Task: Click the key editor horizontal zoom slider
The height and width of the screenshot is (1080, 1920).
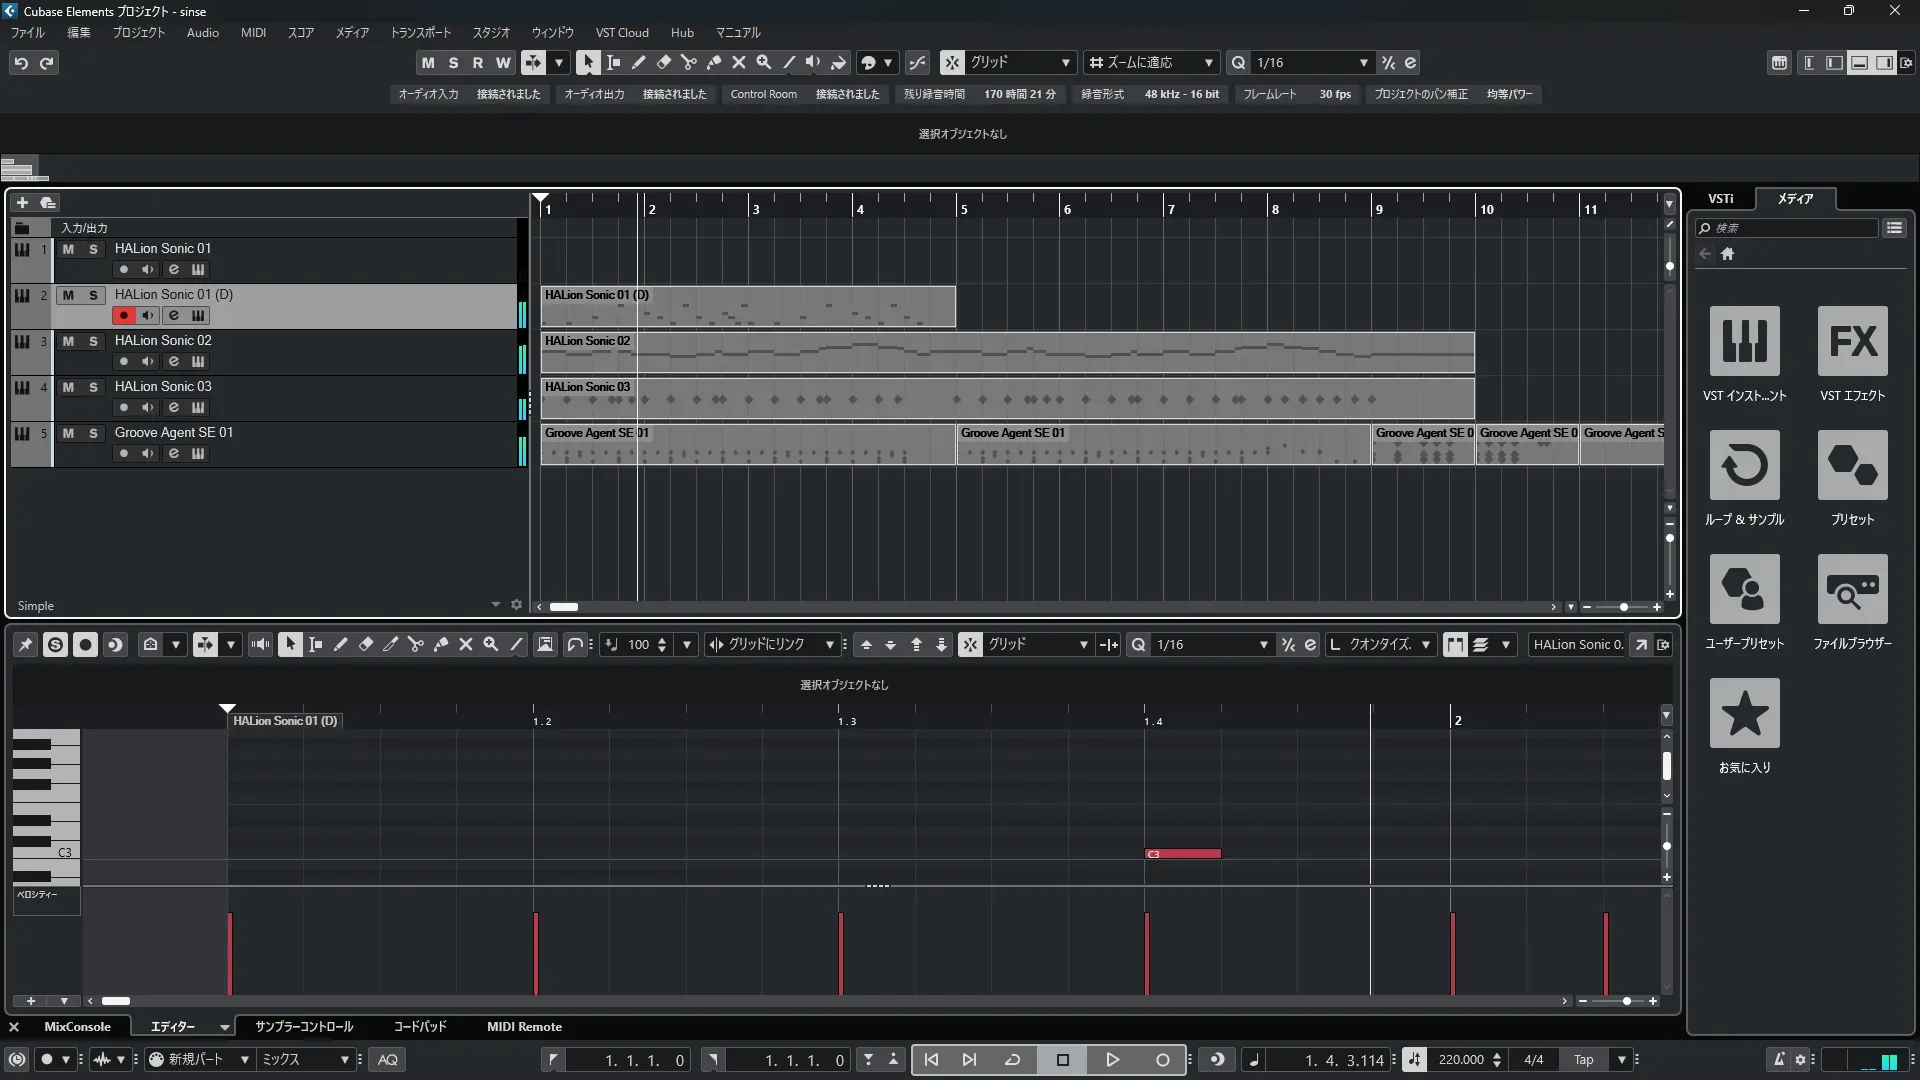Action: 1626,1001
